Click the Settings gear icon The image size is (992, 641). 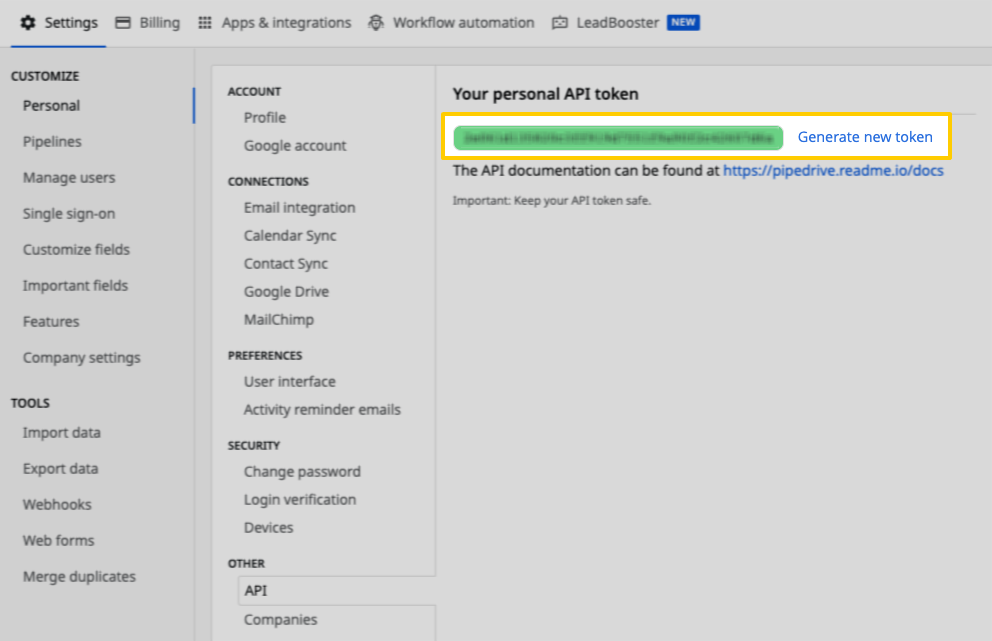coord(29,22)
